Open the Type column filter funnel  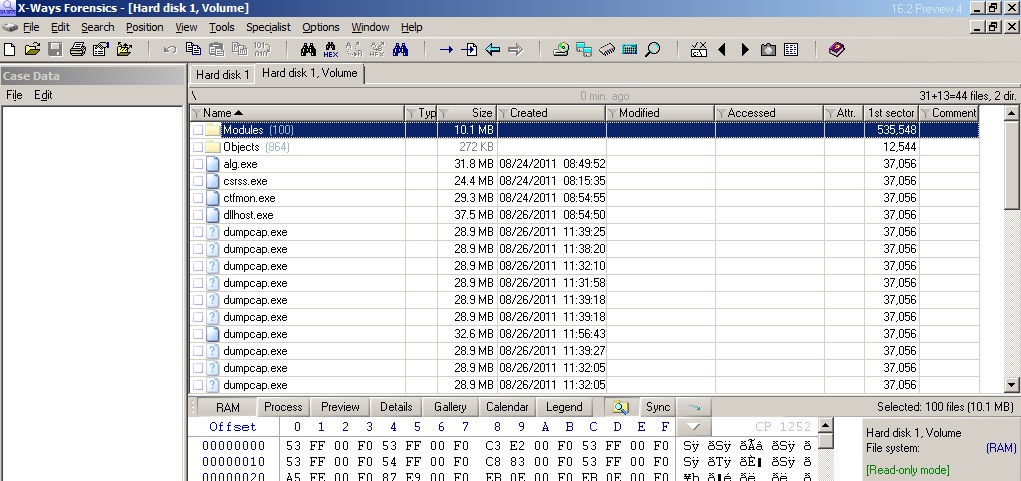point(412,113)
